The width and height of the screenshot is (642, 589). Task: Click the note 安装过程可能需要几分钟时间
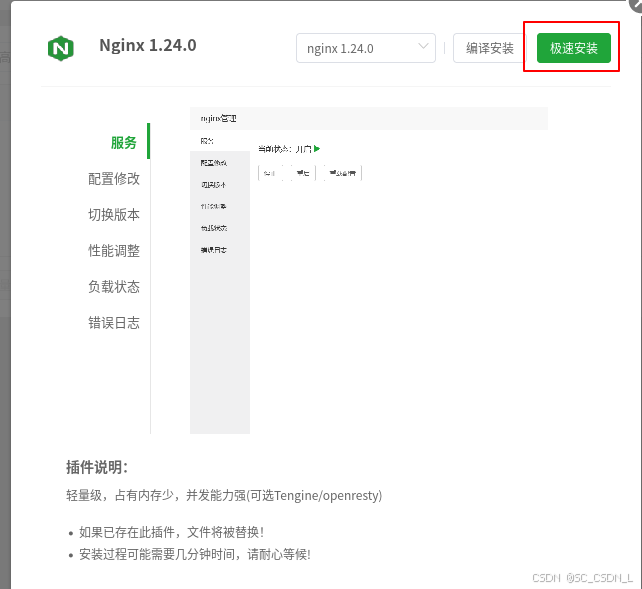click(195, 554)
